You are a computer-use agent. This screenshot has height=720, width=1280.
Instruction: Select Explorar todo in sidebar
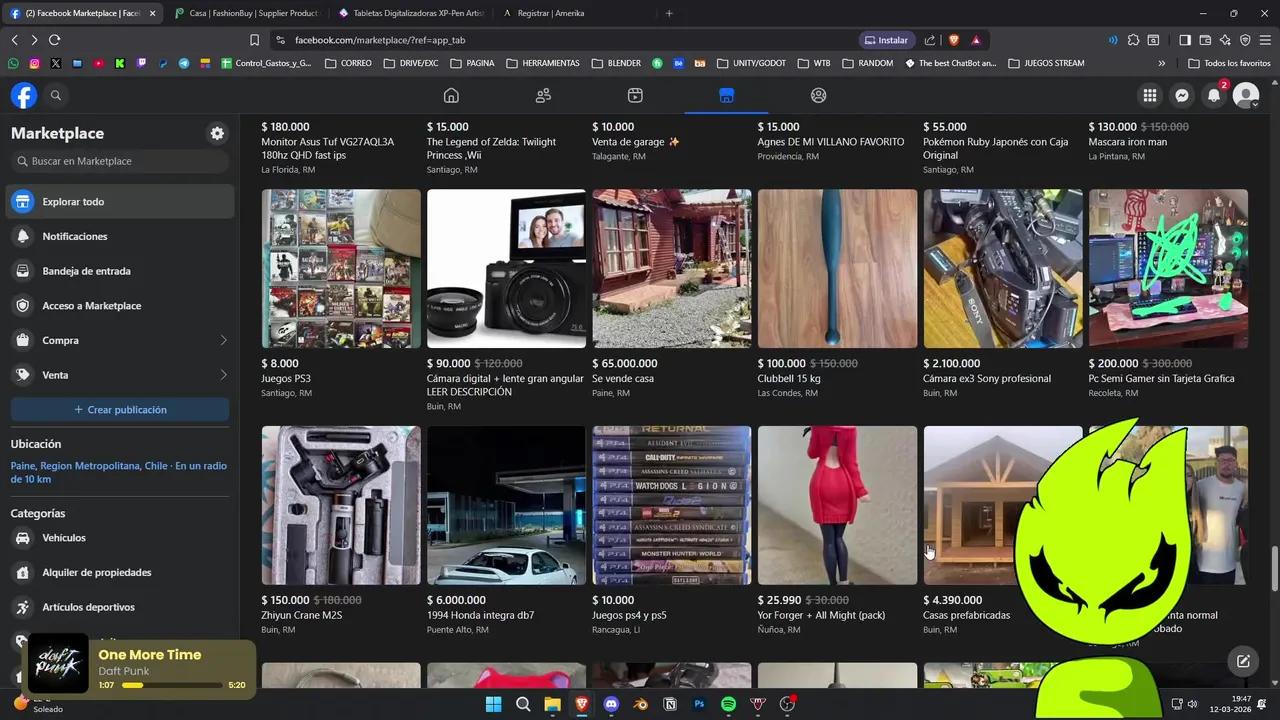[120, 201]
